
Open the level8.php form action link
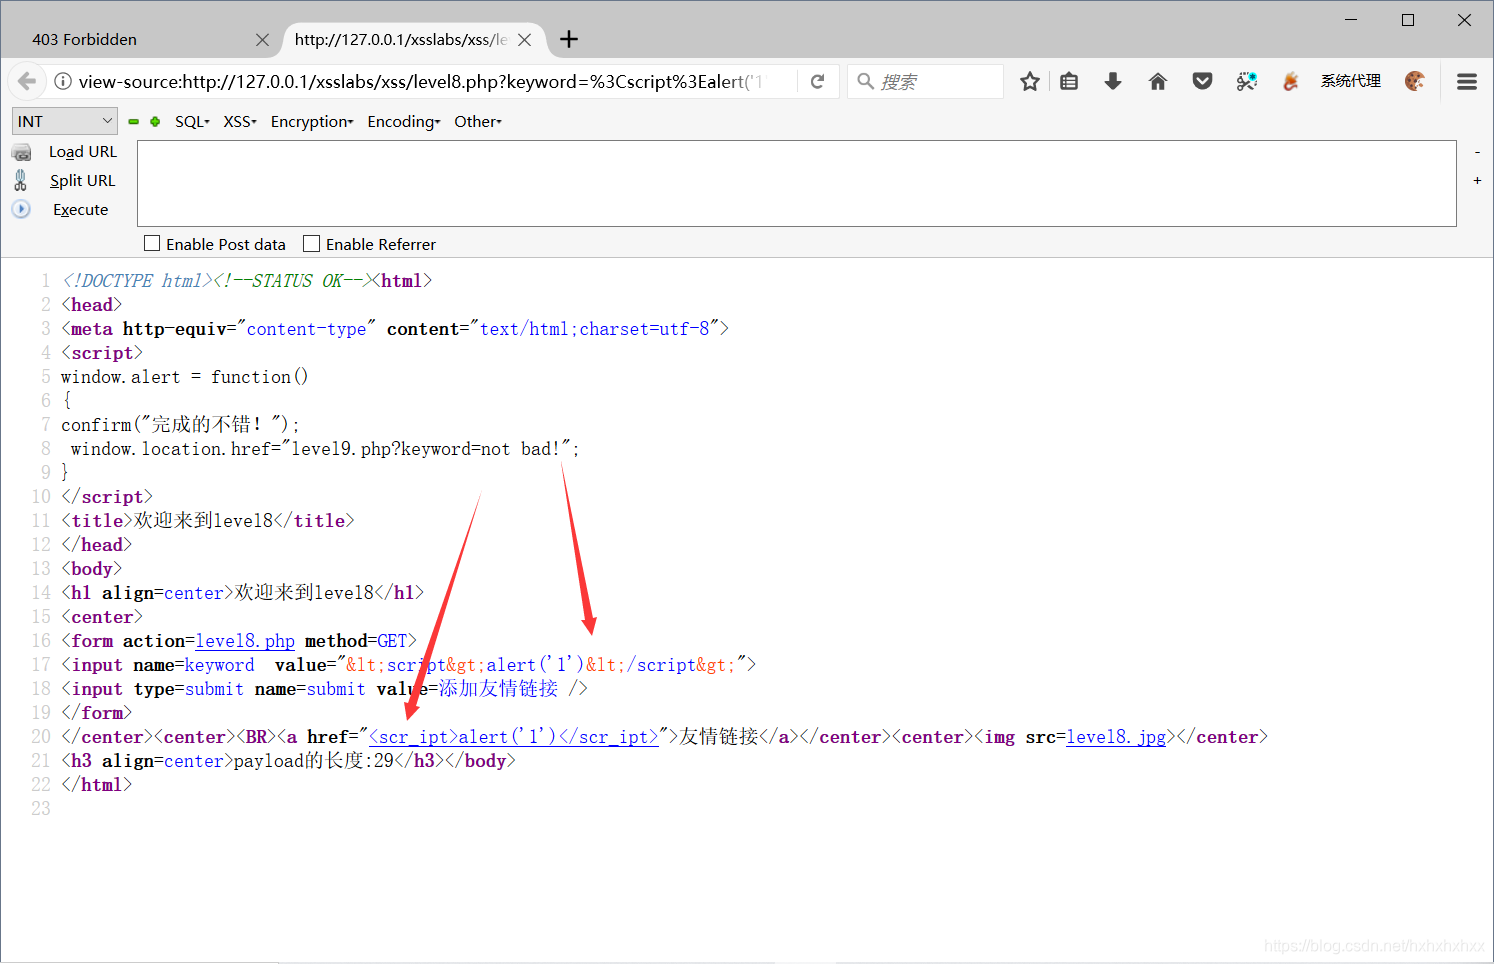point(245,641)
